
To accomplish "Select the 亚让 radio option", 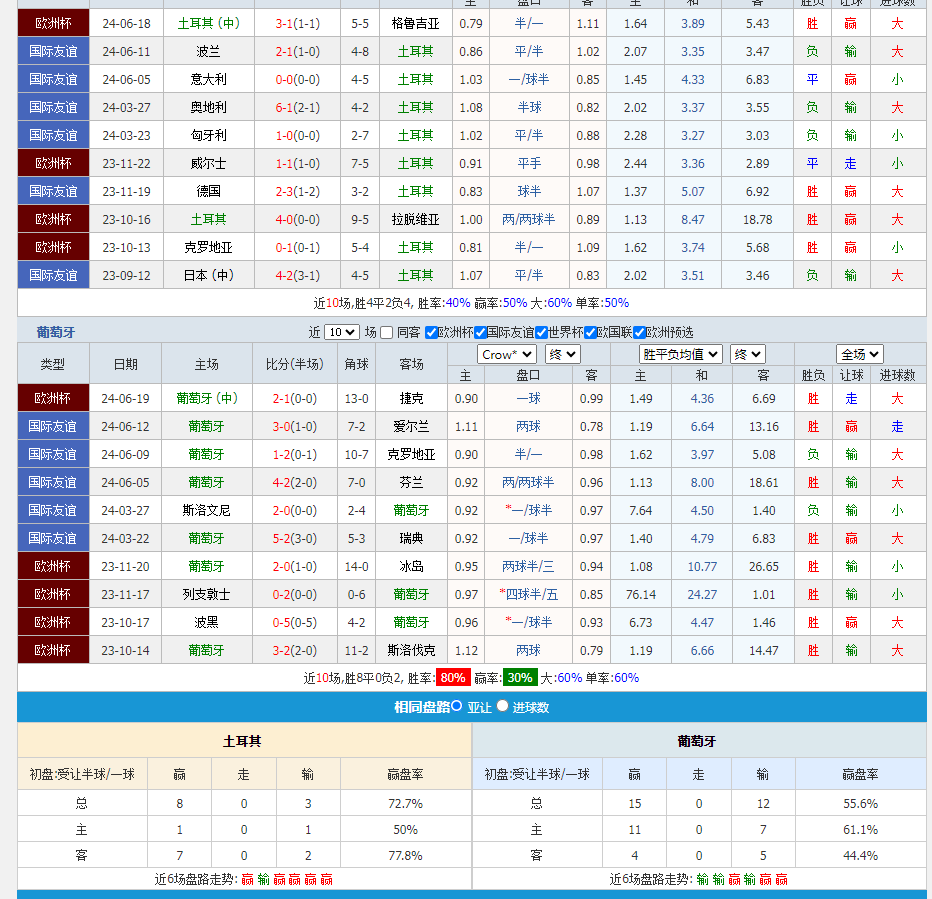I will (457, 706).
